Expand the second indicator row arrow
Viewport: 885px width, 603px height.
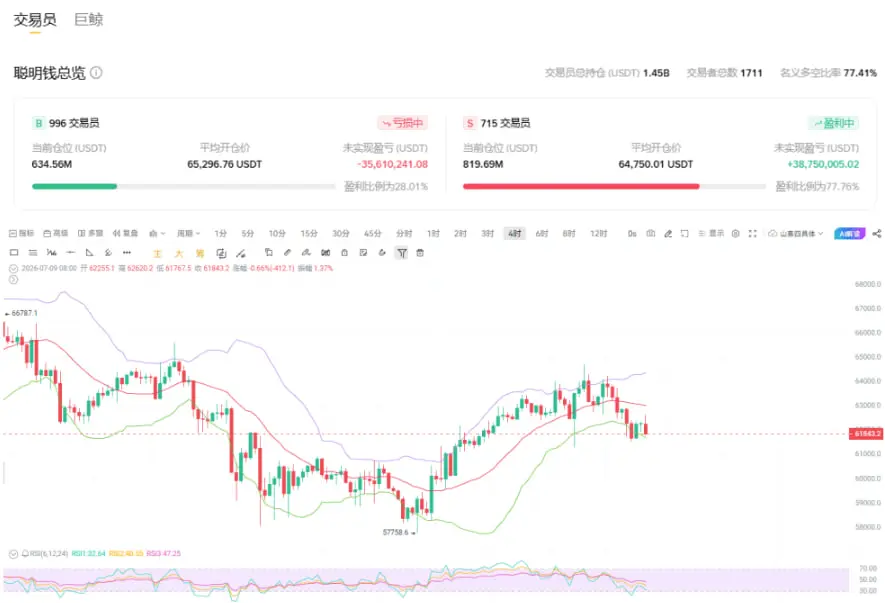(x=14, y=279)
